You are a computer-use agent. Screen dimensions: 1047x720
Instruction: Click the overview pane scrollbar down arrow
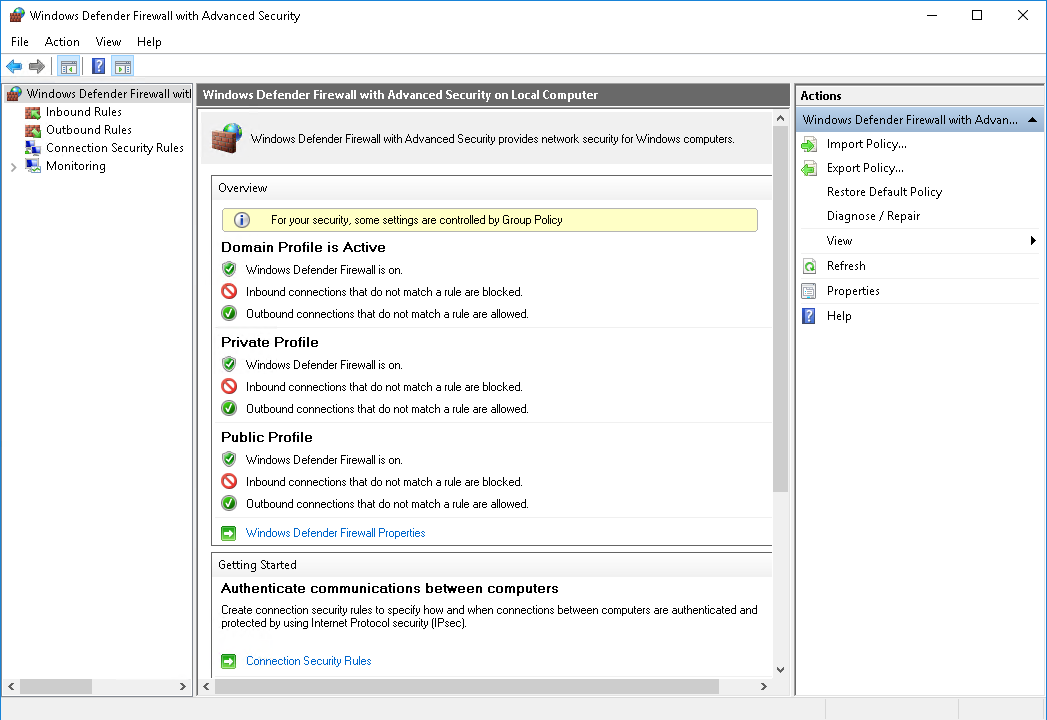click(780, 670)
